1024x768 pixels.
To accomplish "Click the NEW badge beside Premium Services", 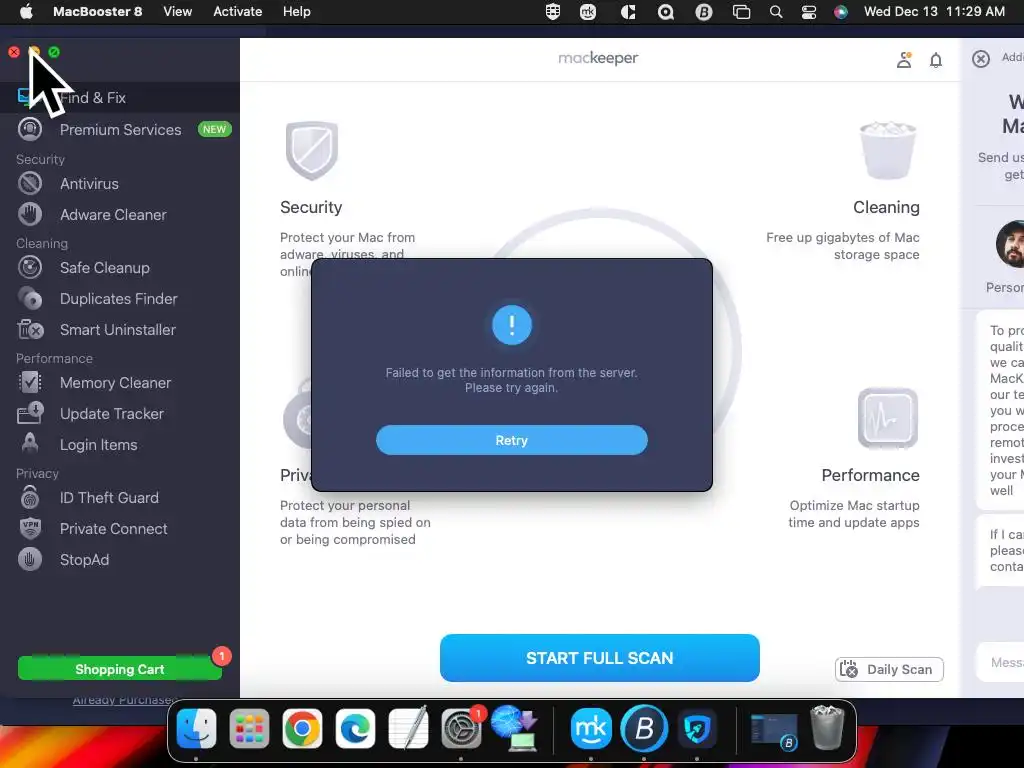I will [x=214, y=129].
